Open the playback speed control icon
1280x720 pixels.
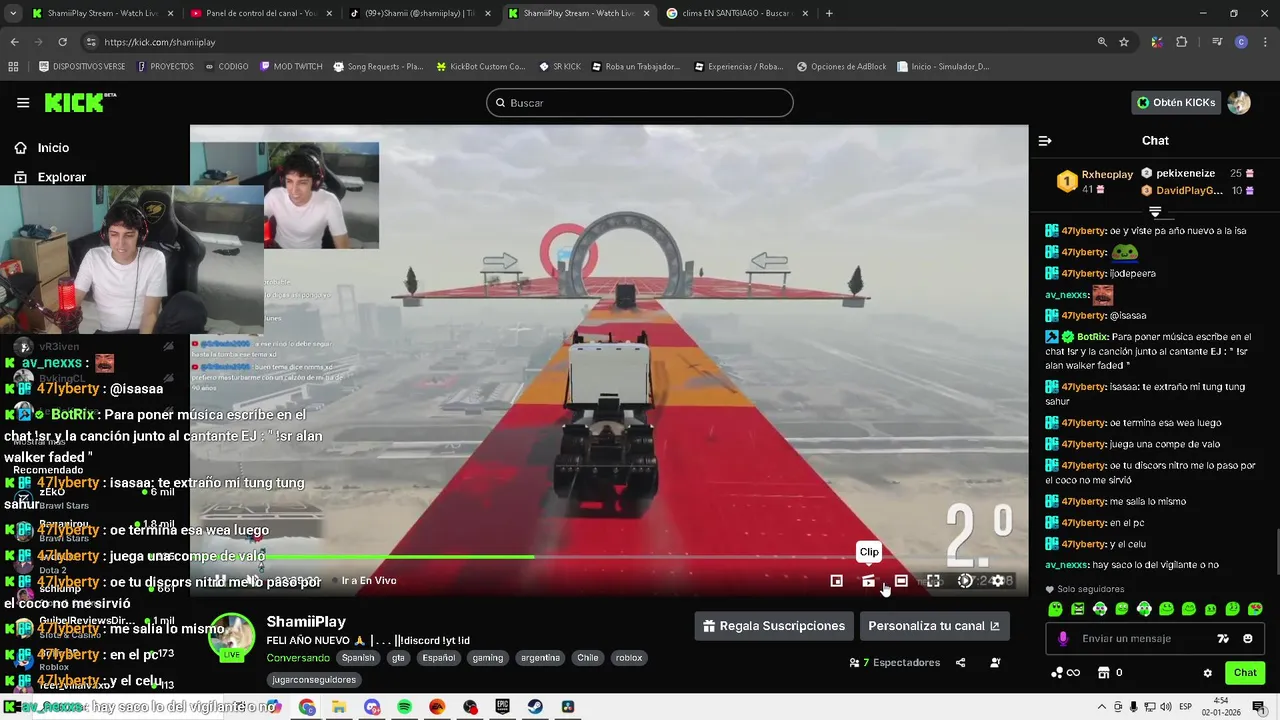[x=965, y=581]
